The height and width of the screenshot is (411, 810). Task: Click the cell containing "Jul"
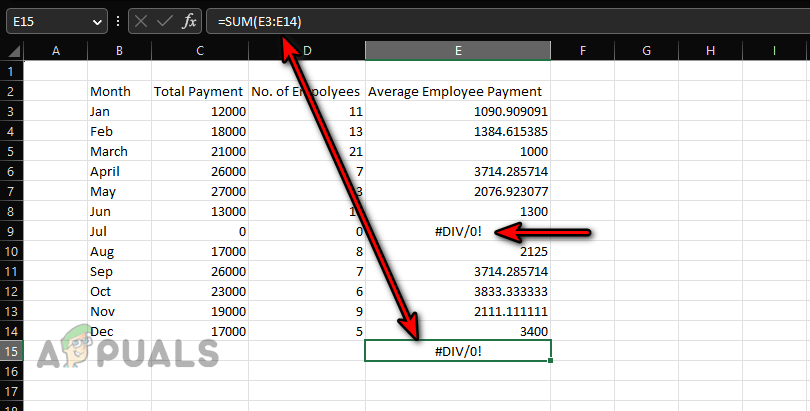tap(119, 231)
